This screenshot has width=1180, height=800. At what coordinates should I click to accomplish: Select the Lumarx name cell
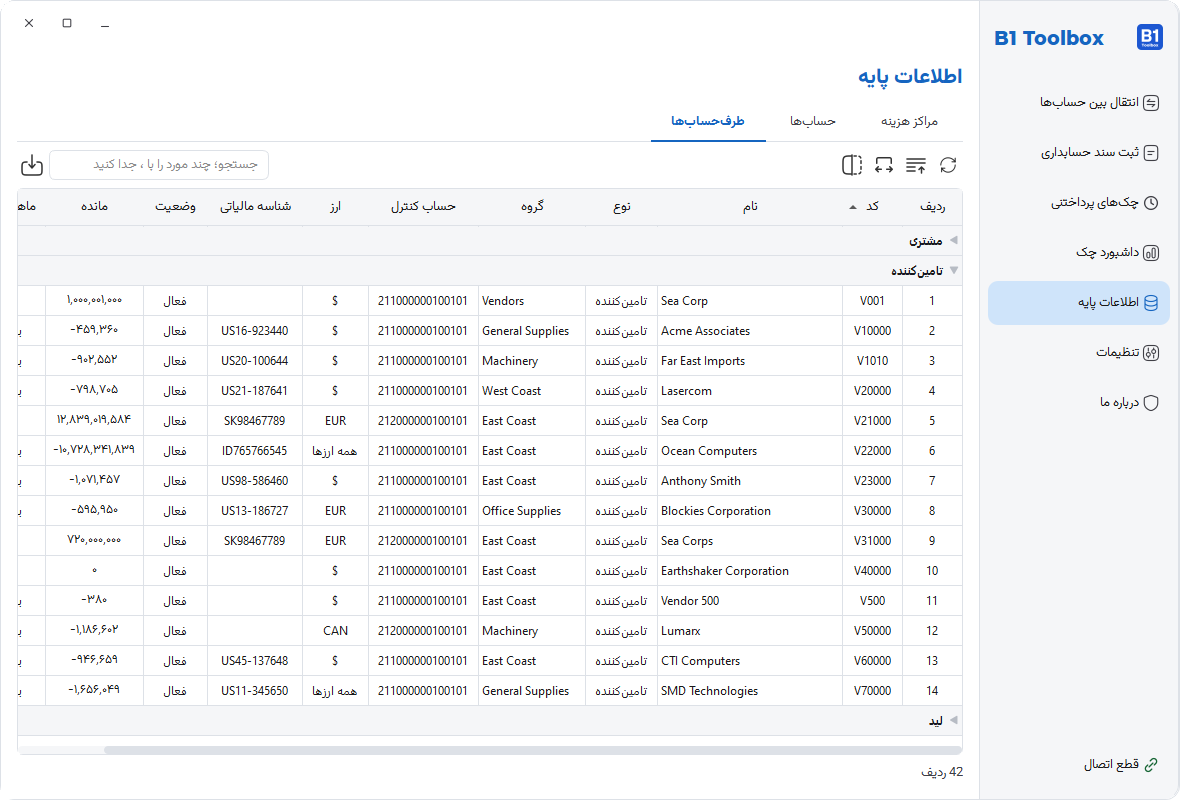[x=750, y=631]
